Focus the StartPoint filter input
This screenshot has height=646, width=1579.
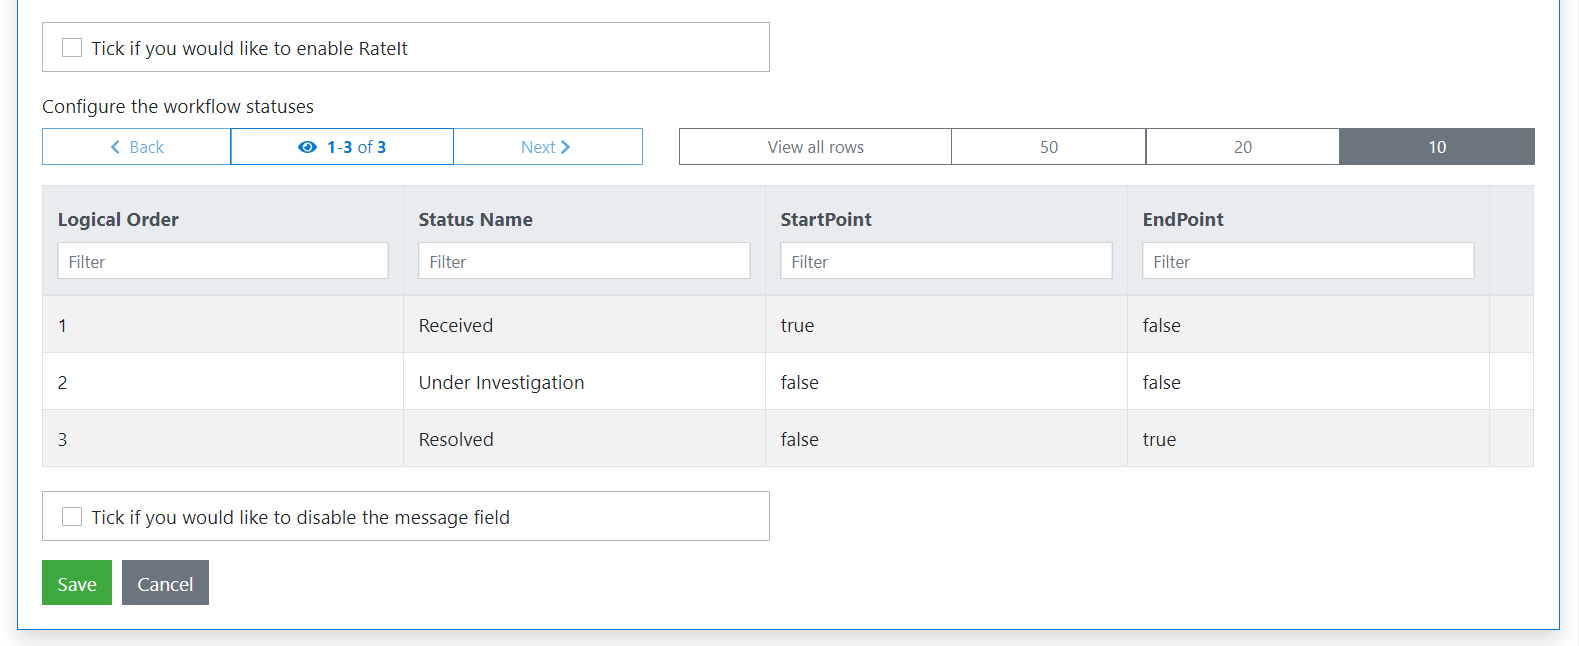(x=946, y=261)
